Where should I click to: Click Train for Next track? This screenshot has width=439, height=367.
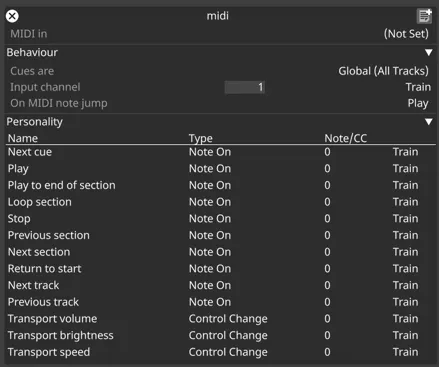tap(405, 285)
